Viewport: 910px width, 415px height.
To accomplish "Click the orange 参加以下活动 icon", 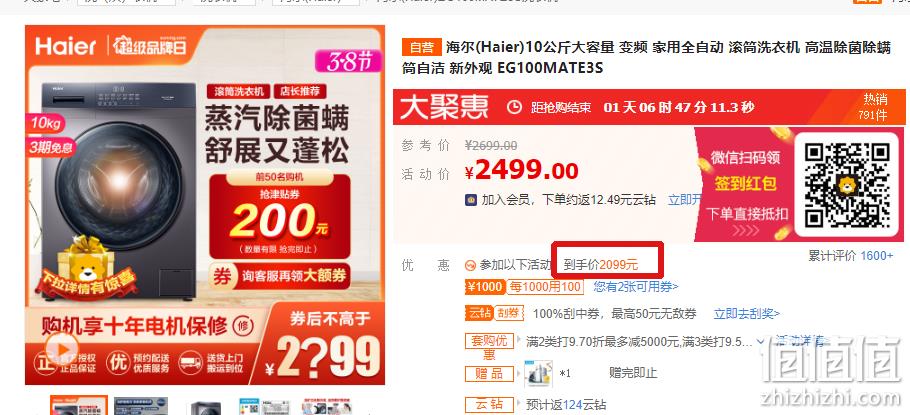I will pos(471,265).
